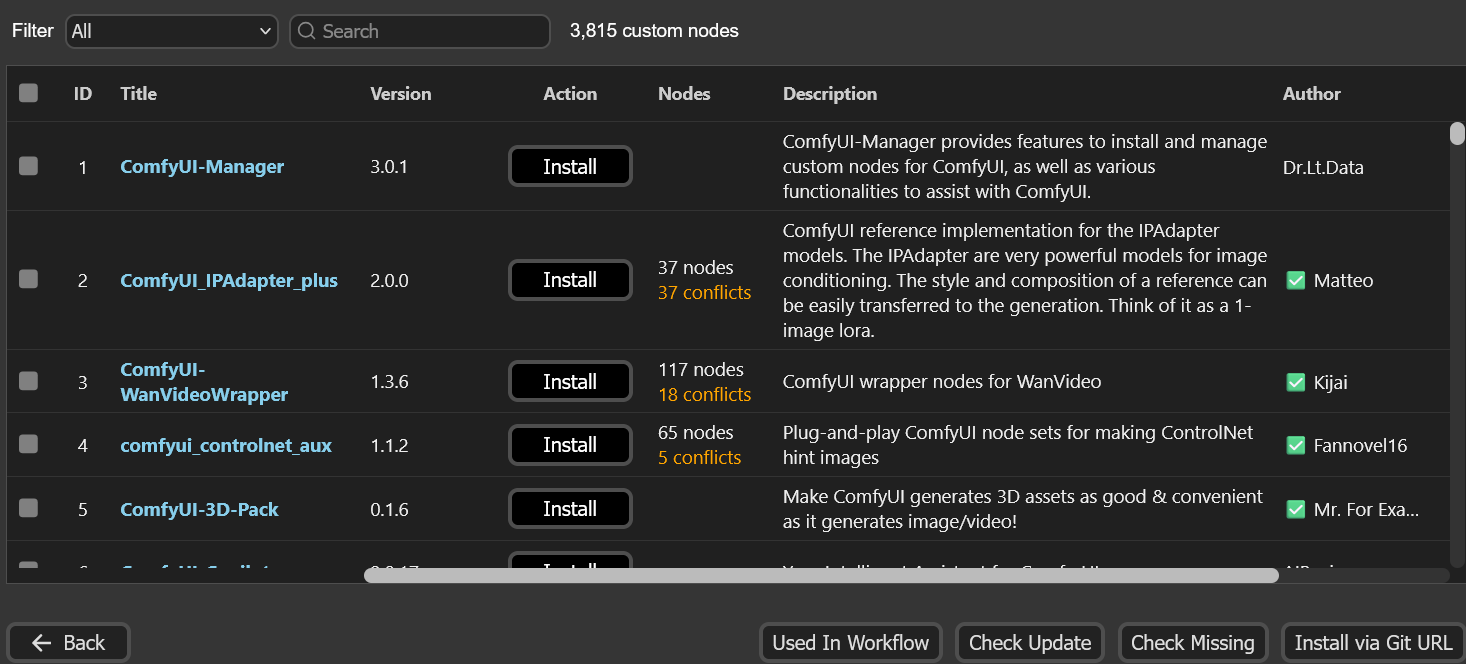
Task: Click the 3,815 custom nodes text
Action: pos(654,31)
